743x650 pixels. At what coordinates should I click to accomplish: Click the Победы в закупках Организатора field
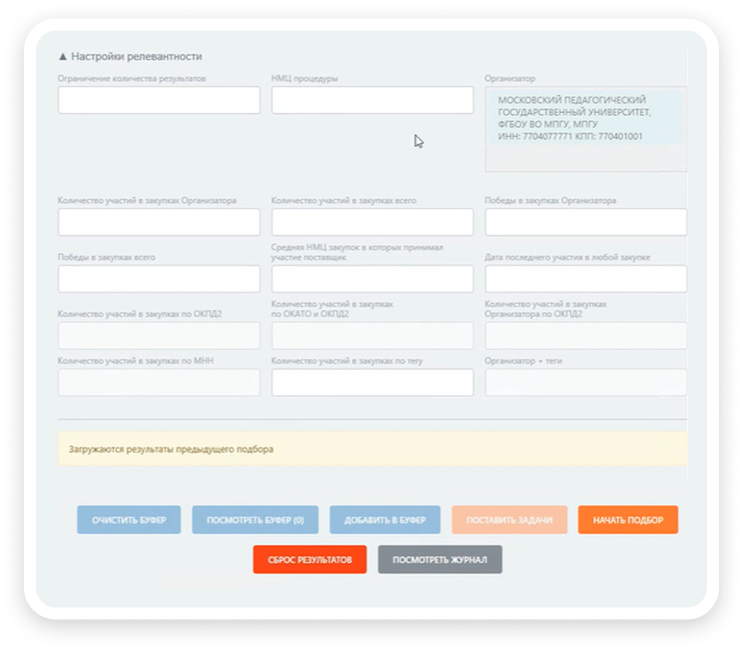click(x=585, y=222)
